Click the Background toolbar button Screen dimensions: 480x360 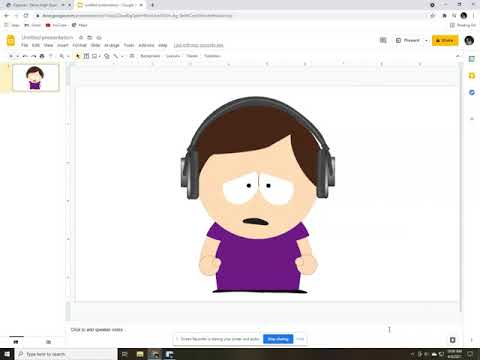point(150,56)
